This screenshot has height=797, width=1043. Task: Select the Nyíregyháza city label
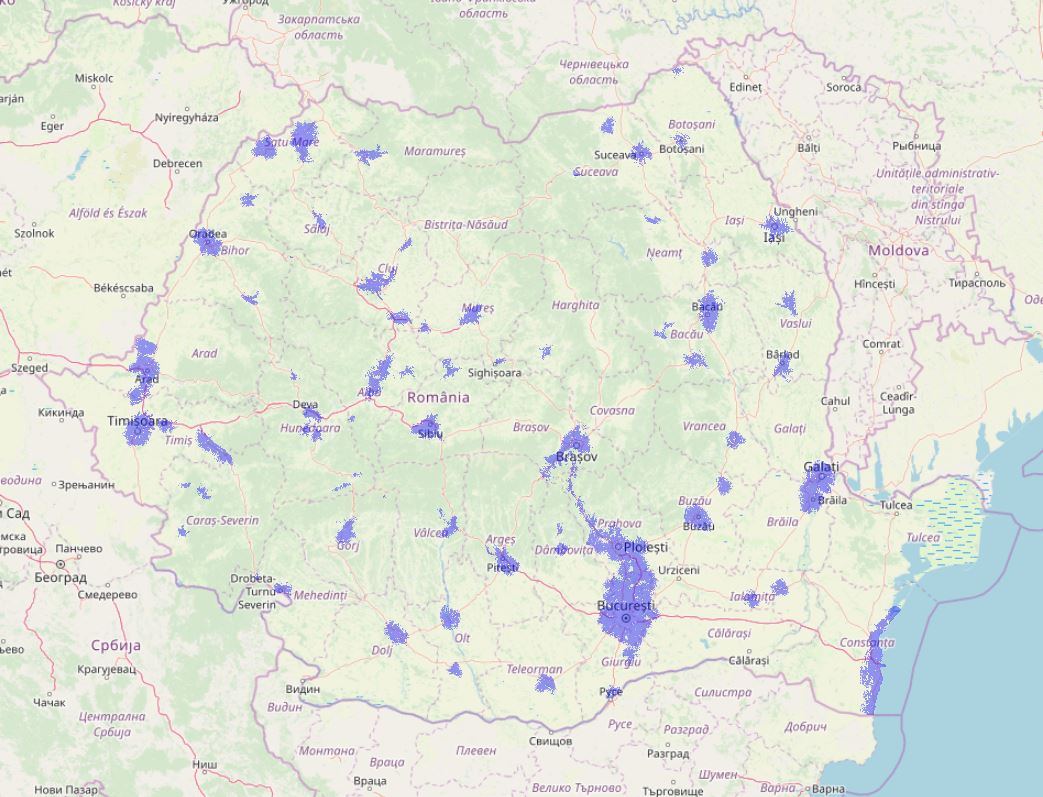click(x=186, y=118)
